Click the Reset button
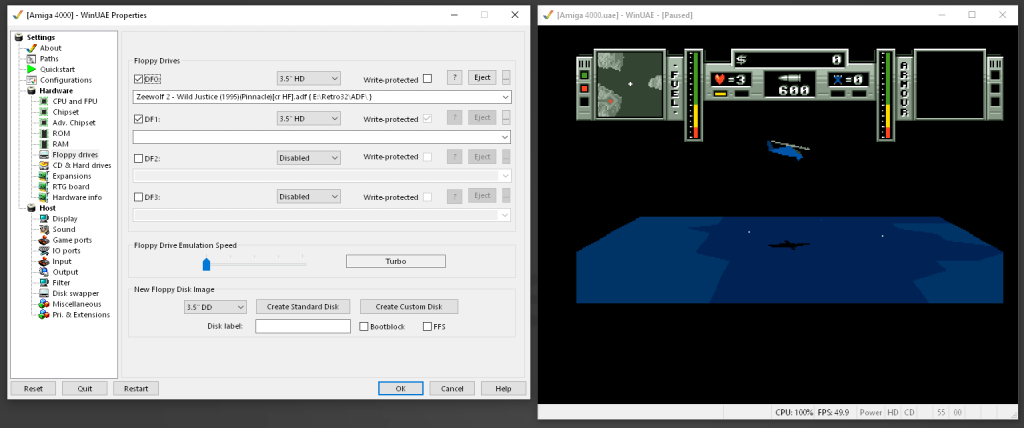The height and width of the screenshot is (428, 1024). coord(33,388)
